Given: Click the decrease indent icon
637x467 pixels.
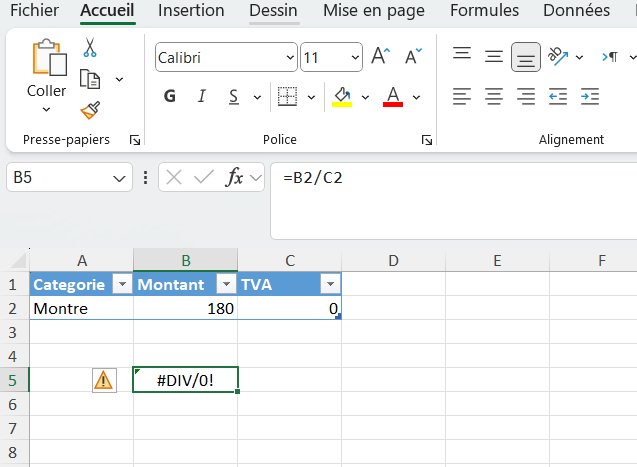Looking at the screenshot, I should (x=558, y=97).
